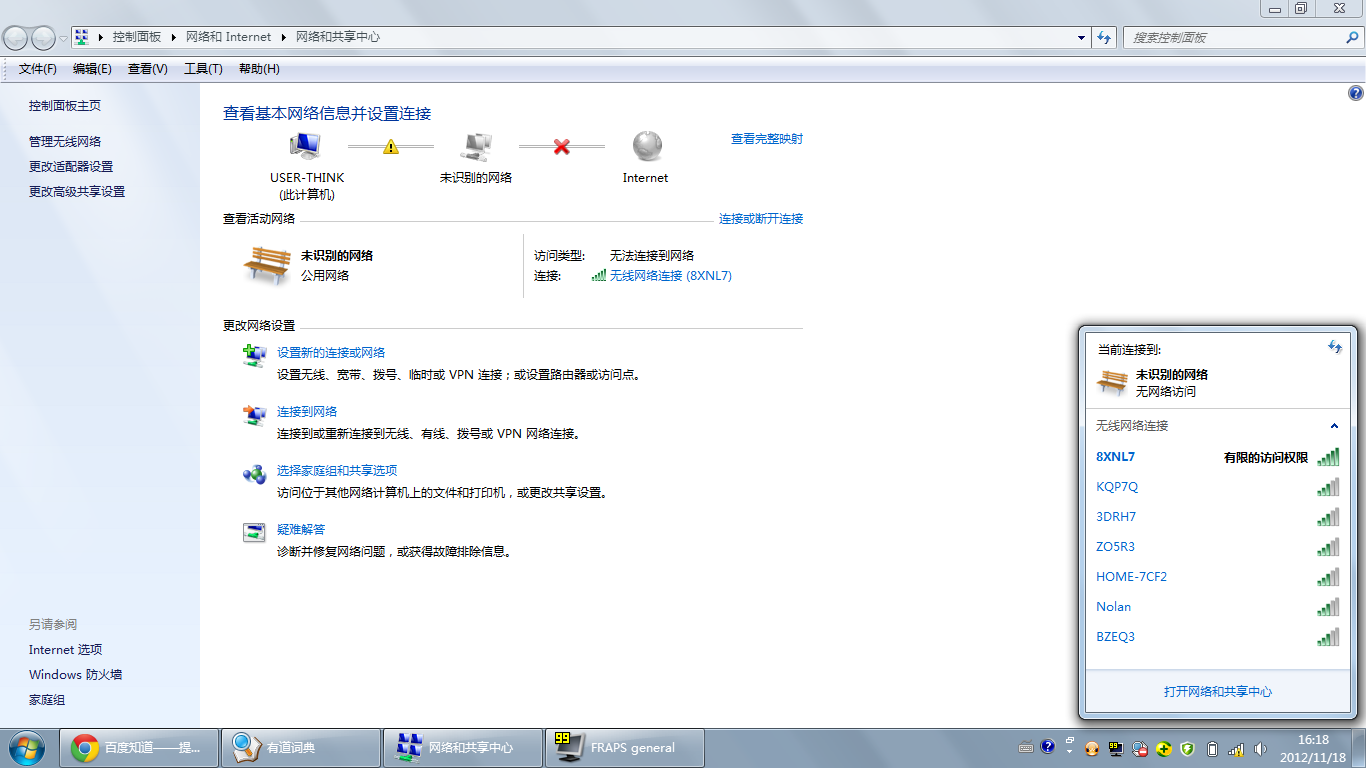
Task: Switch to the Chrome 百度知道 taskbar window
Action: point(139,748)
